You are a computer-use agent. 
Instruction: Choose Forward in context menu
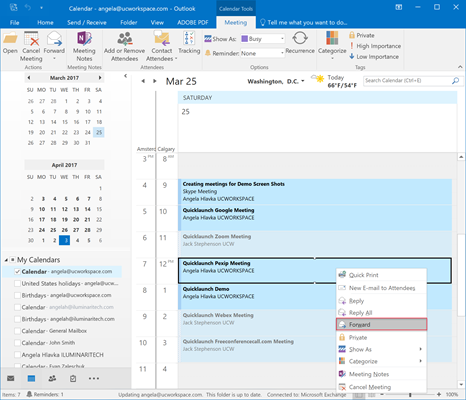[382, 324]
